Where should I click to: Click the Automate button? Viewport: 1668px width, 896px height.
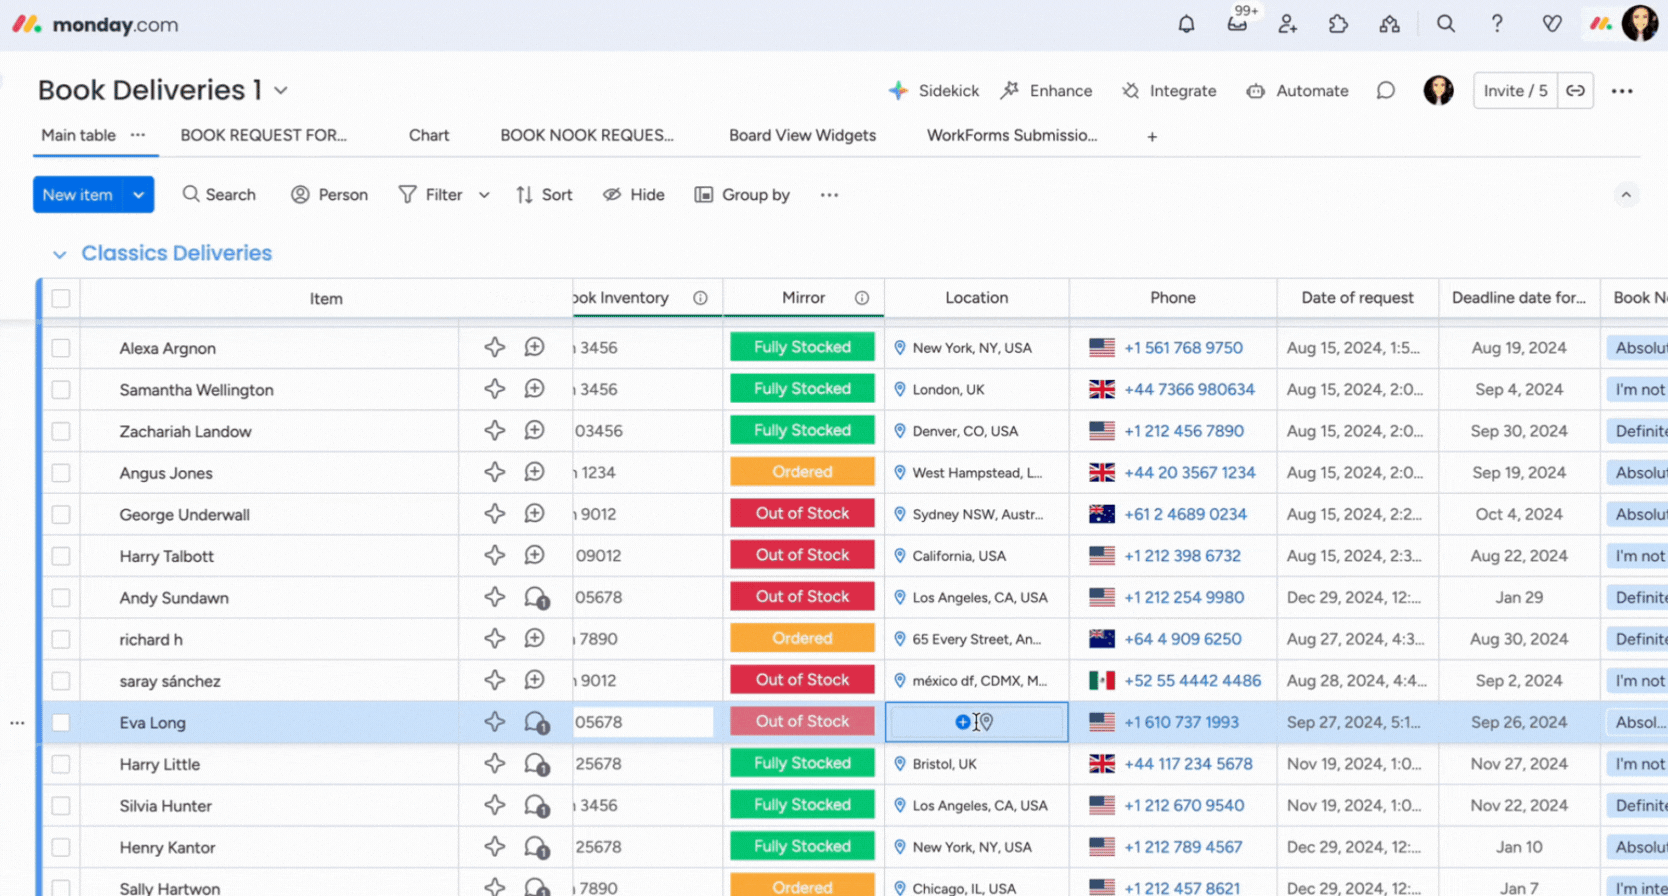click(1297, 91)
